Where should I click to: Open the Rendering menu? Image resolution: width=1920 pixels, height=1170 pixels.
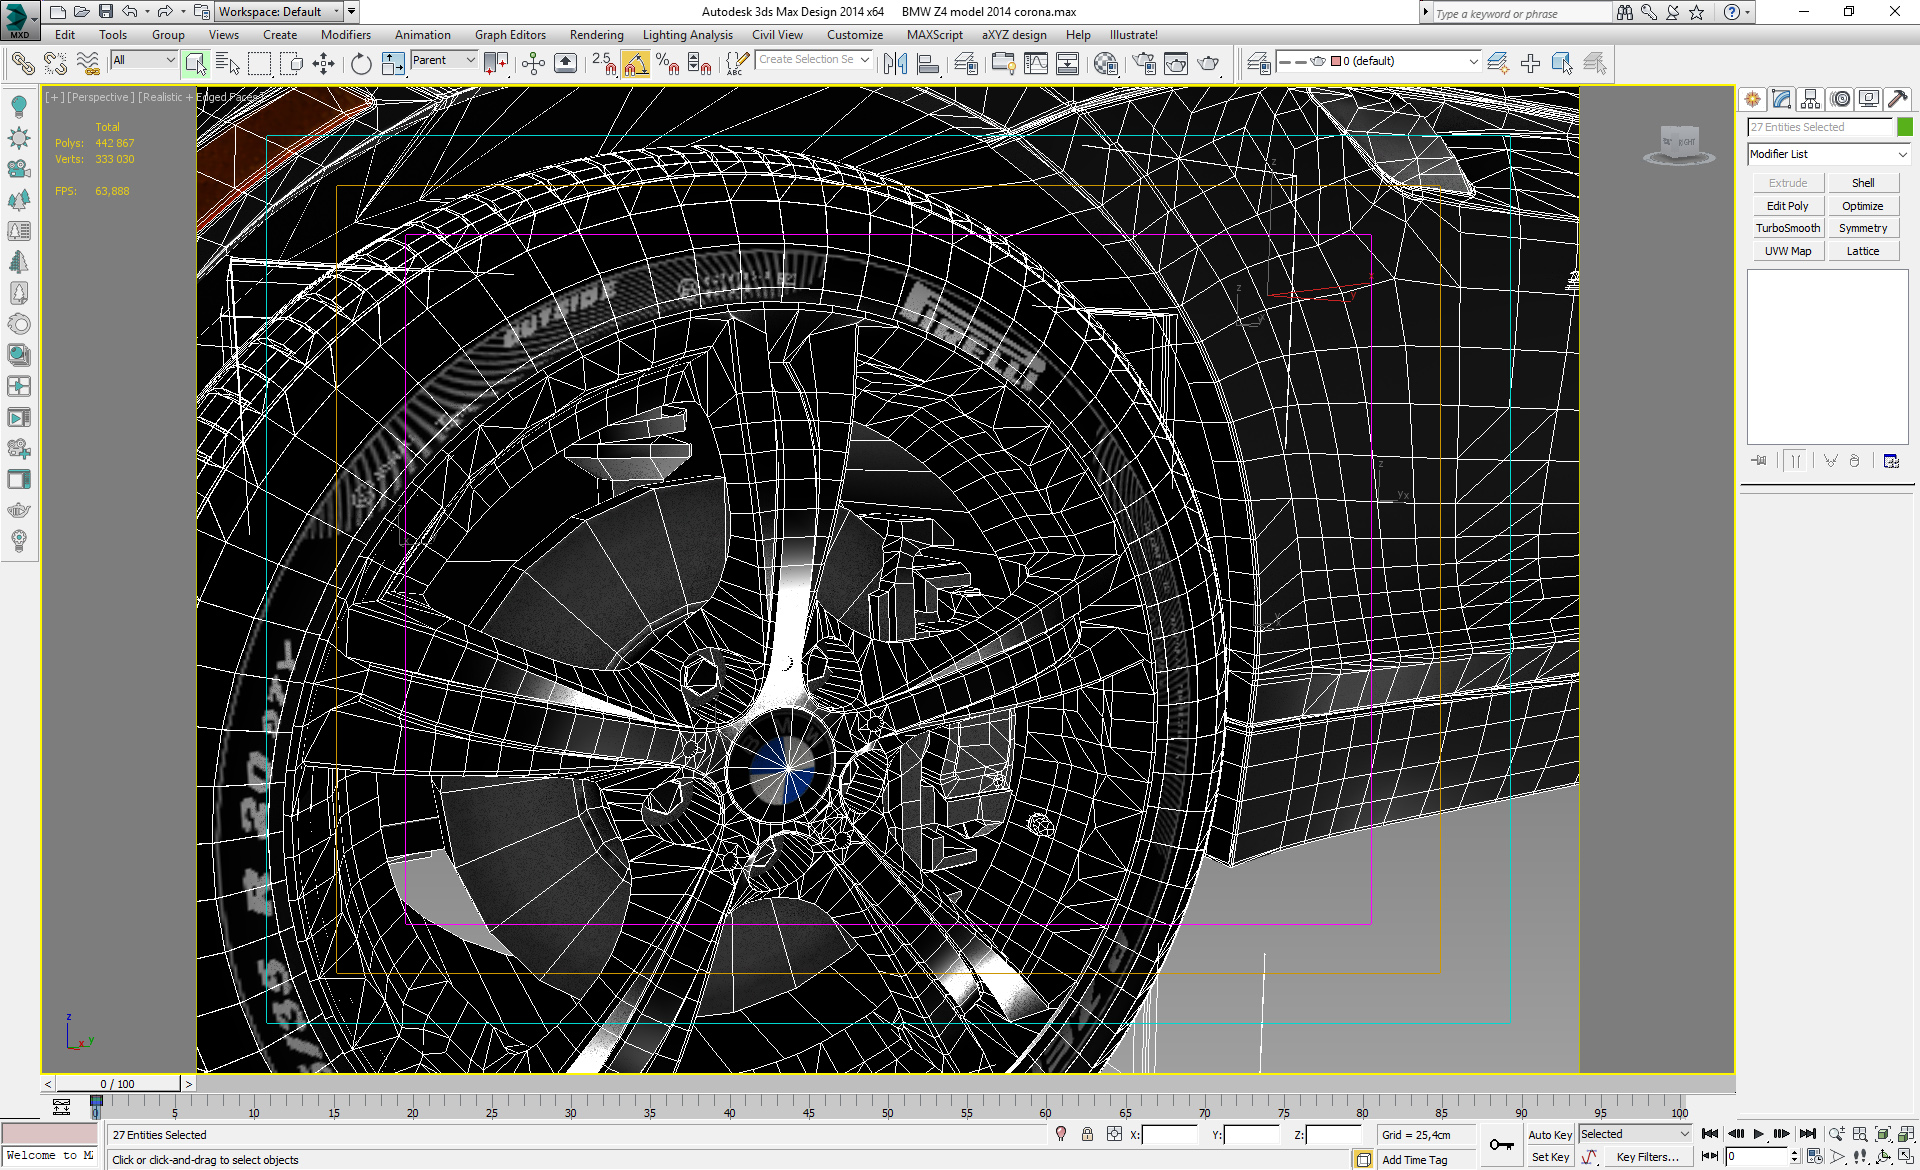click(596, 35)
